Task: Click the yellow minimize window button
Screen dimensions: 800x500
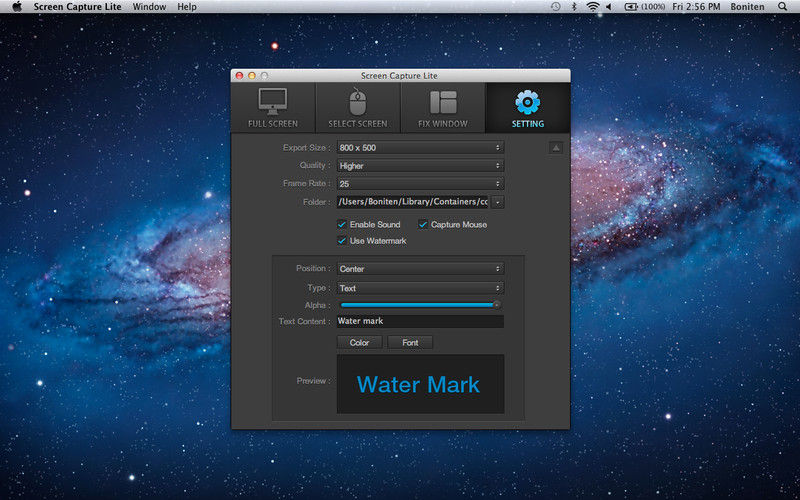Action: coord(252,76)
